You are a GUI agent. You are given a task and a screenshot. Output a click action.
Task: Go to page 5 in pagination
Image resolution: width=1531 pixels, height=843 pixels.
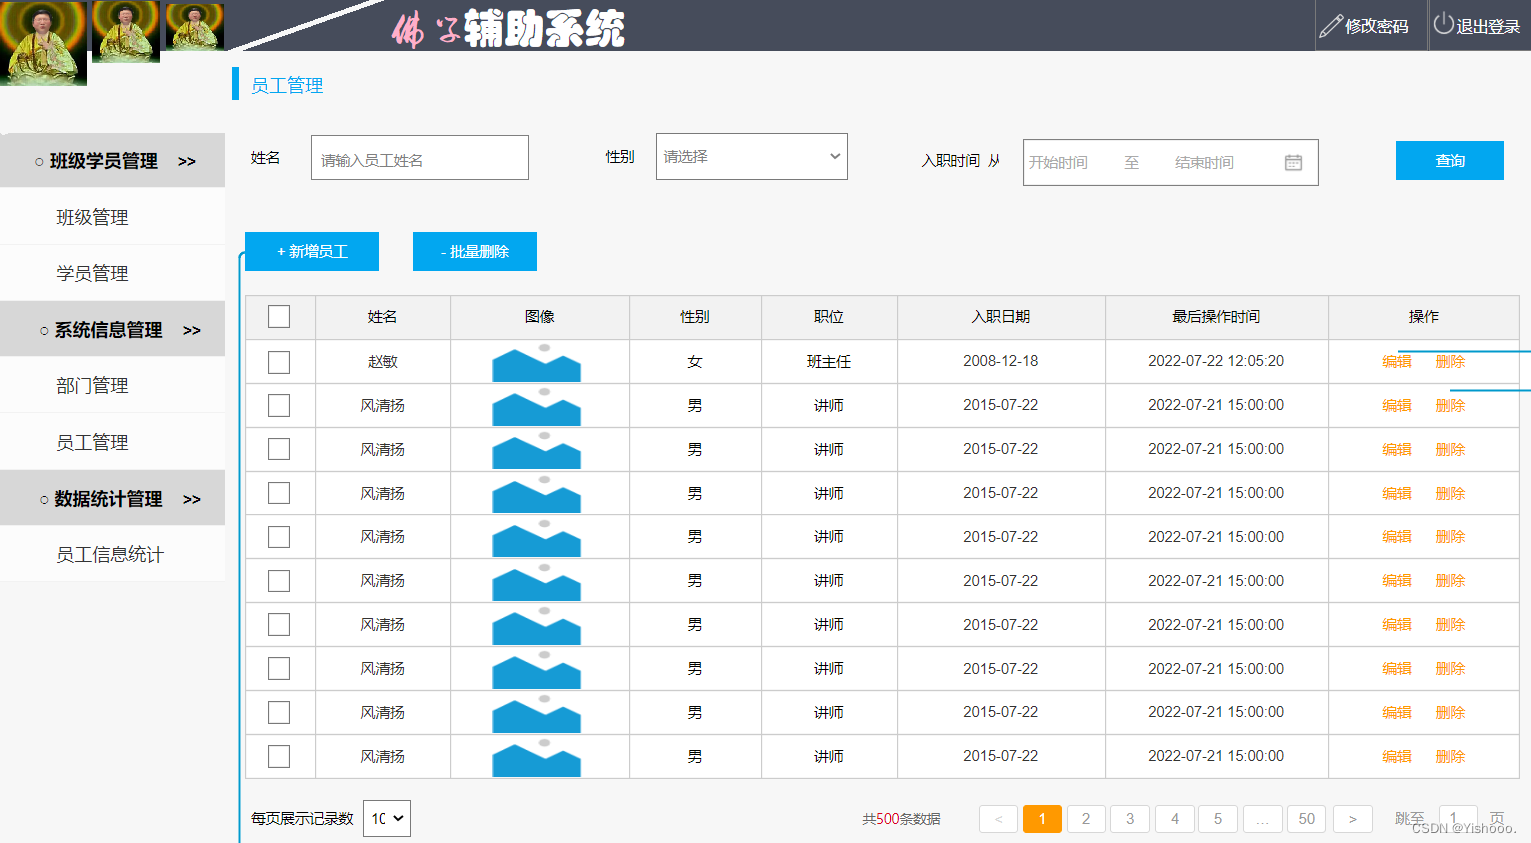click(1218, 818)
